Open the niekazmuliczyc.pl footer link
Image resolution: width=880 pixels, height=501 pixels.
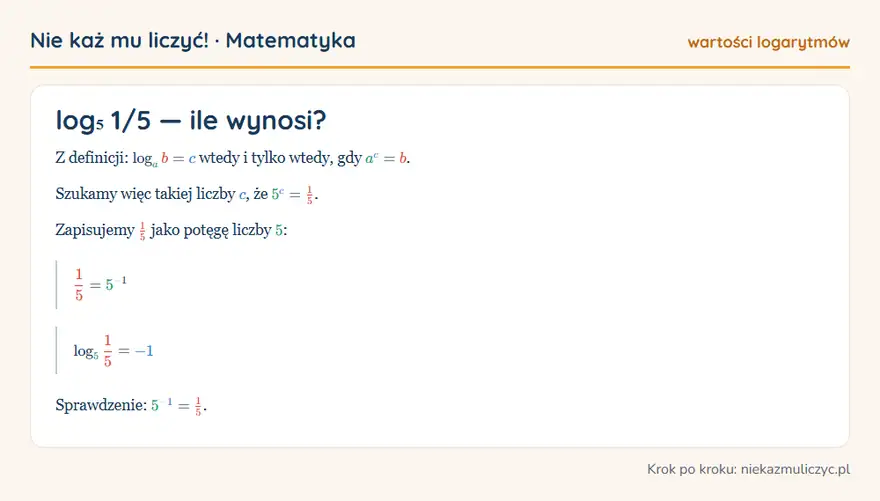(x=795, y=470)
